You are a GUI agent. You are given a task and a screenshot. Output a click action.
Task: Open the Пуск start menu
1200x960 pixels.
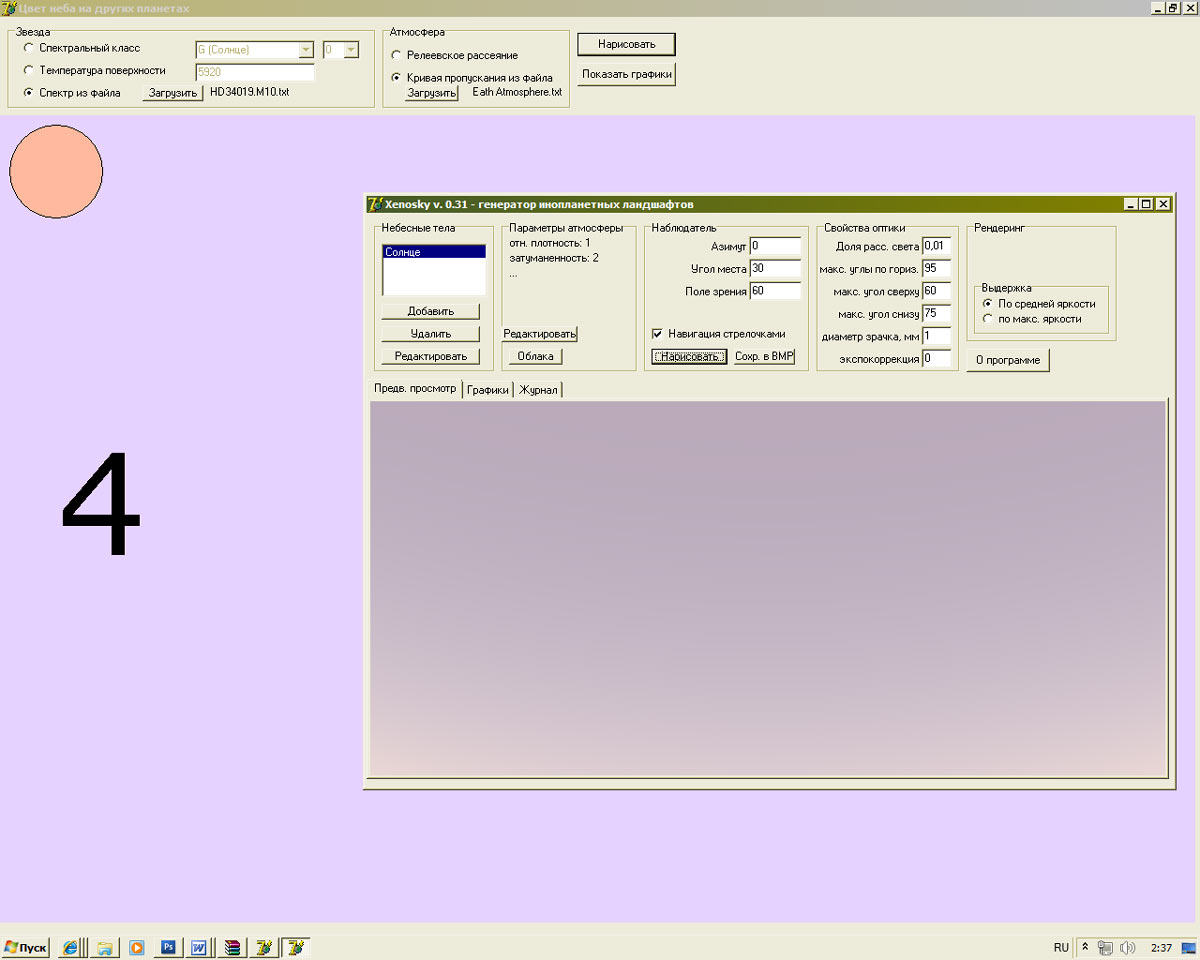pos(25,947)
